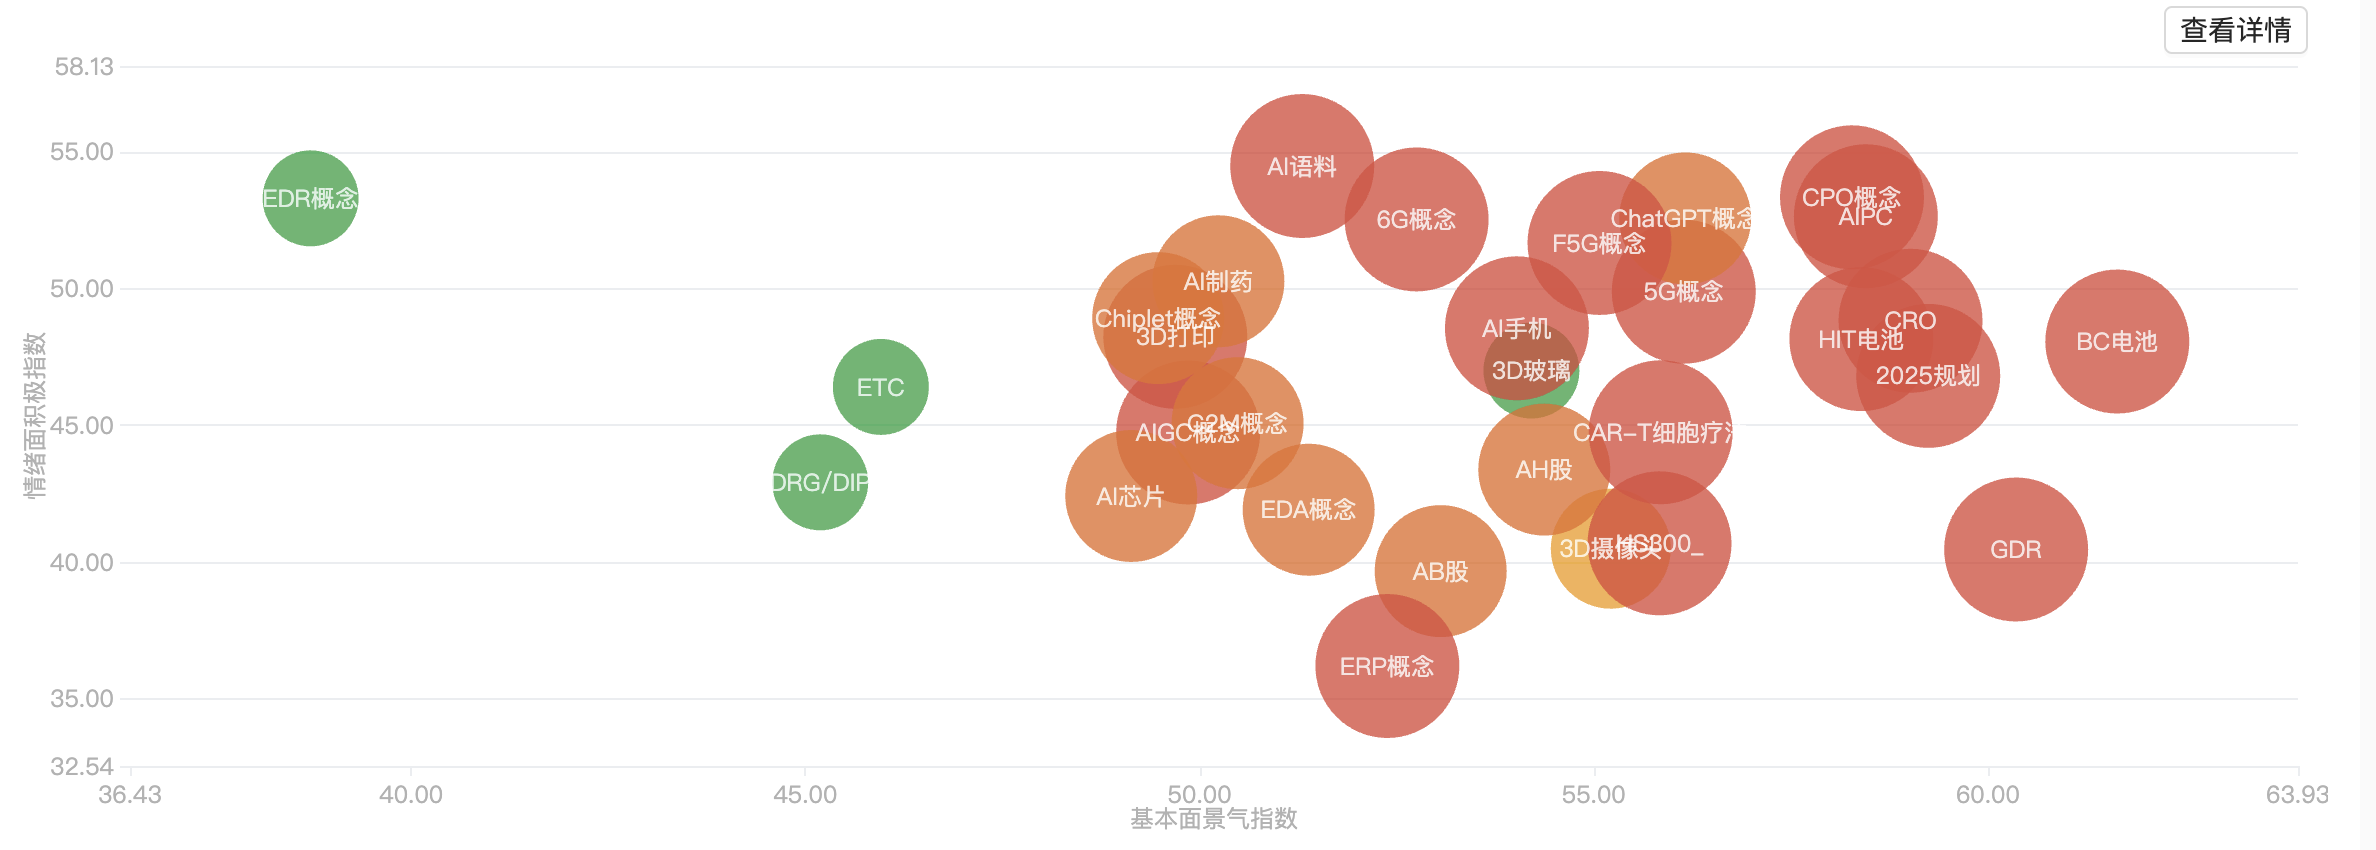Click the AI手机 bubble

[x=1500, y=310]
